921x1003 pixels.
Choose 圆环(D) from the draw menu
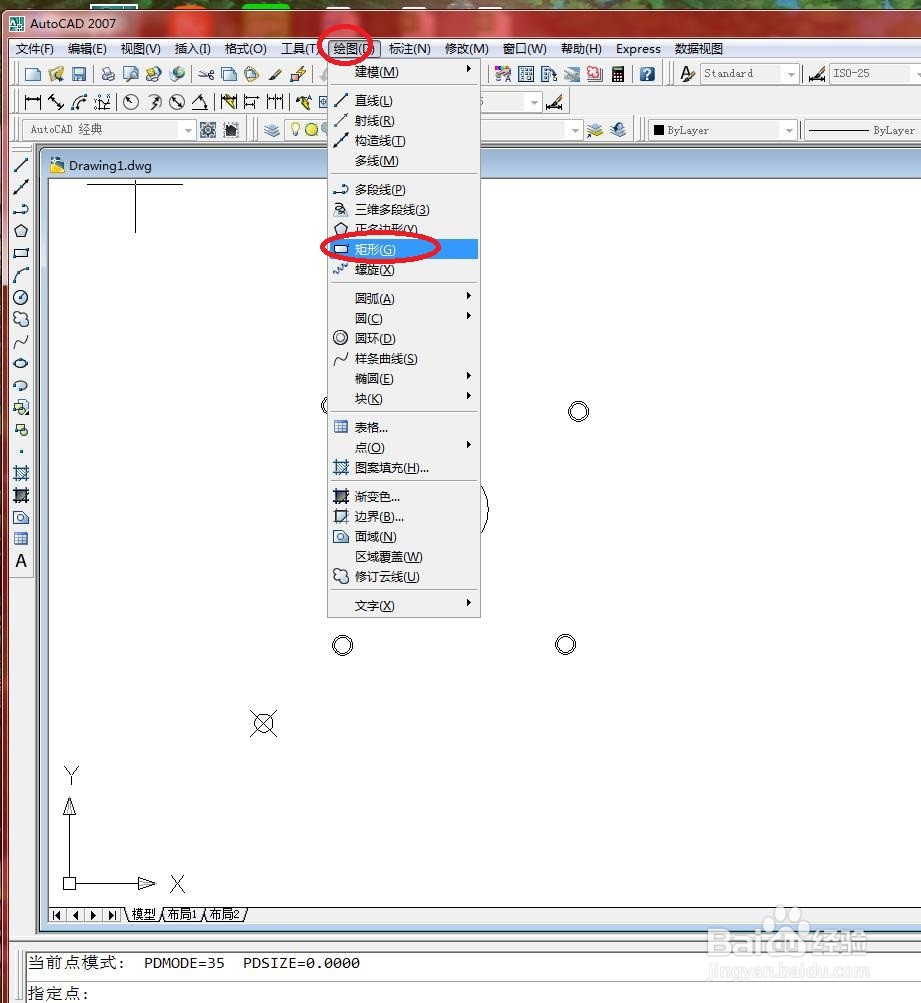pos(404,338)
